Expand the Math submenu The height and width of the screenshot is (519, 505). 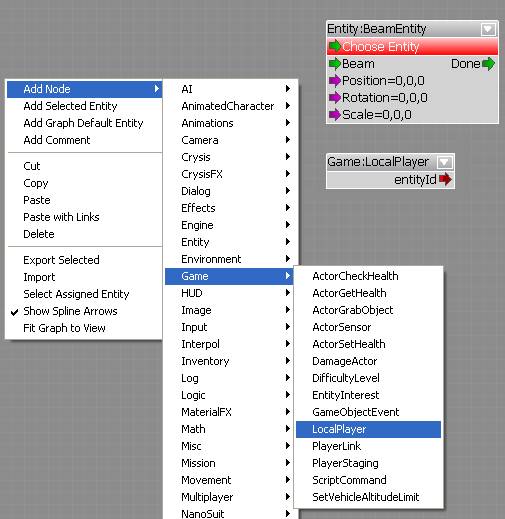coord(229,429)
